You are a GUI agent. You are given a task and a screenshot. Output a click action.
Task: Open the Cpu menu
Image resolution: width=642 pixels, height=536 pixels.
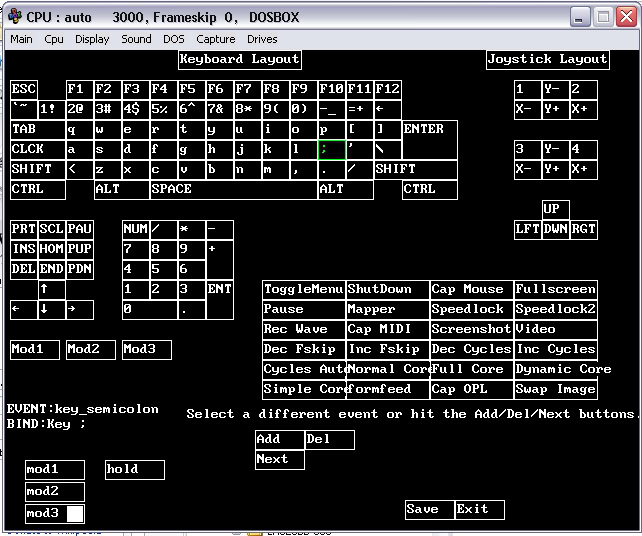pyautogui.click(x=54, y=39)
